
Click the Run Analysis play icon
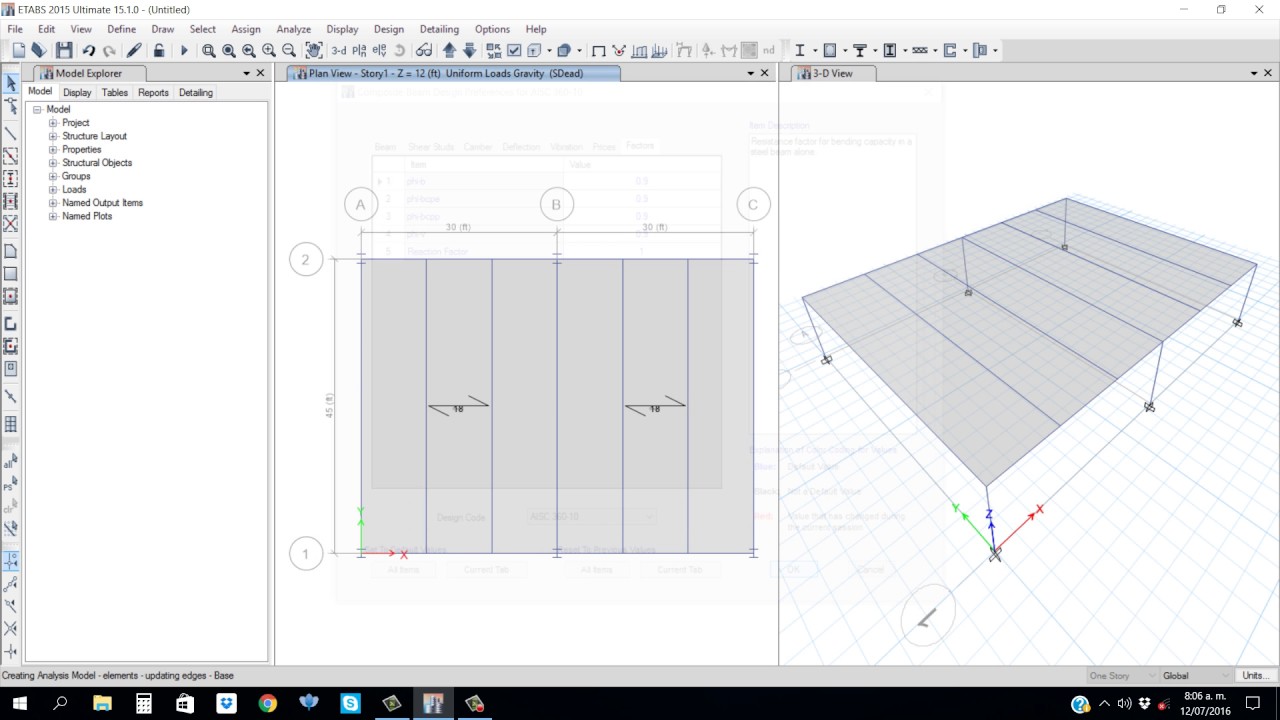(183, 50)
